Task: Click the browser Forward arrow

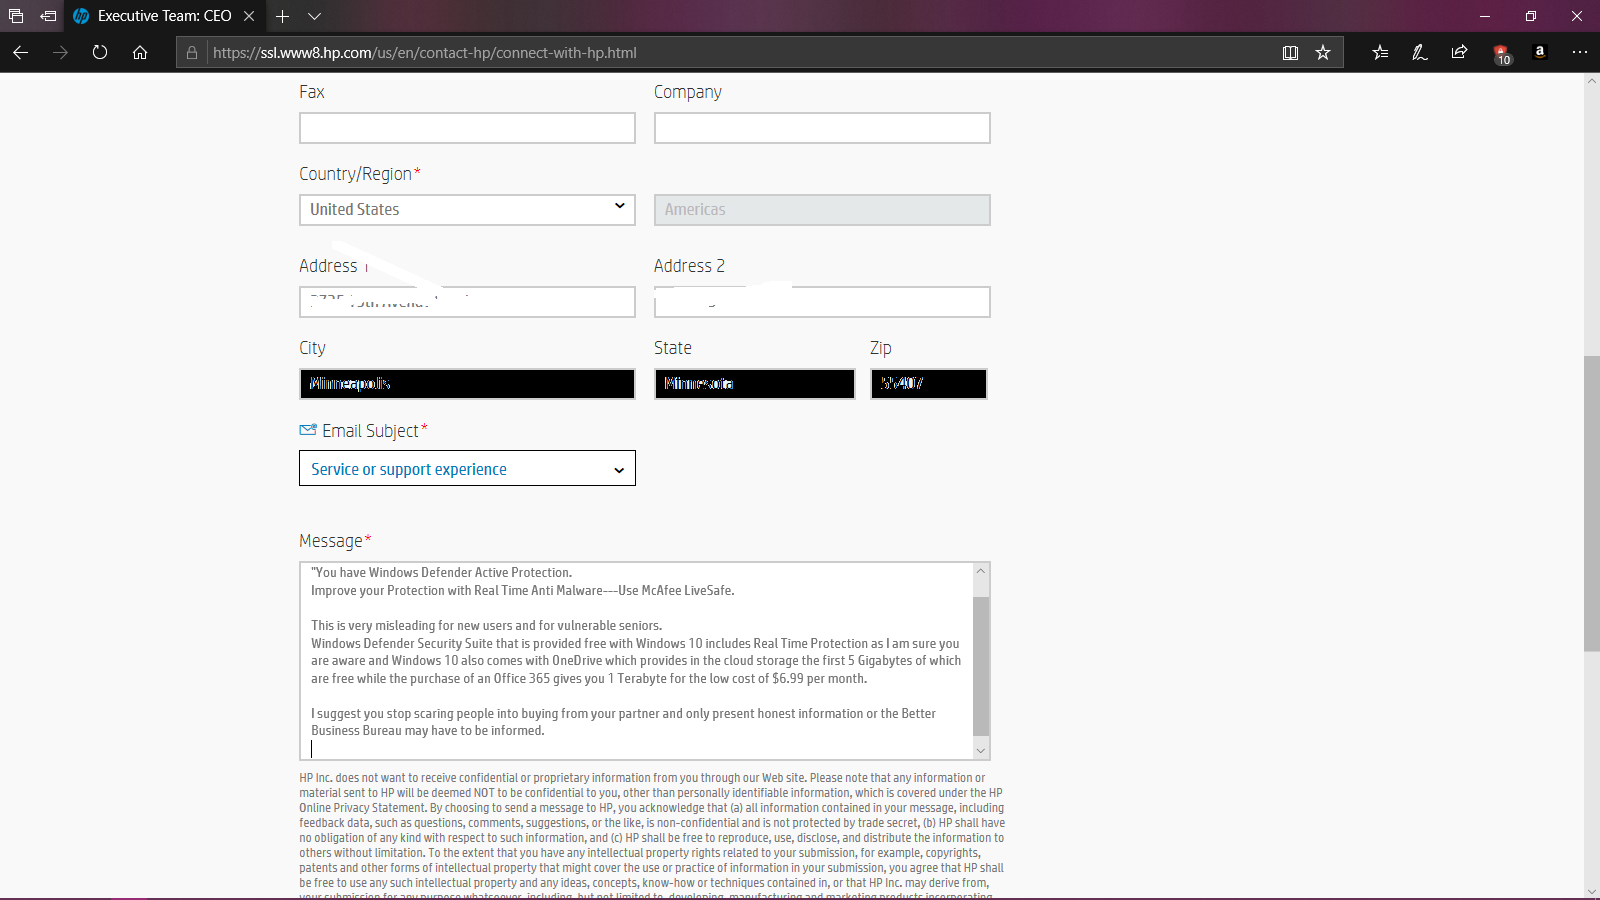Action: click(60, 52)
